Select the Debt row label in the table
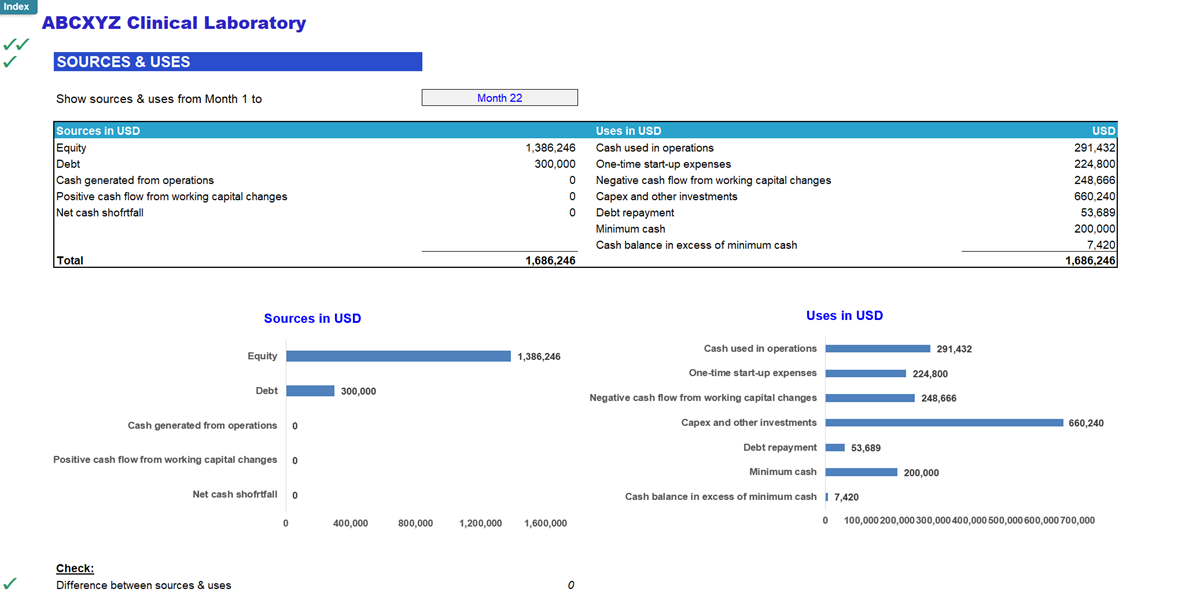 68,164
